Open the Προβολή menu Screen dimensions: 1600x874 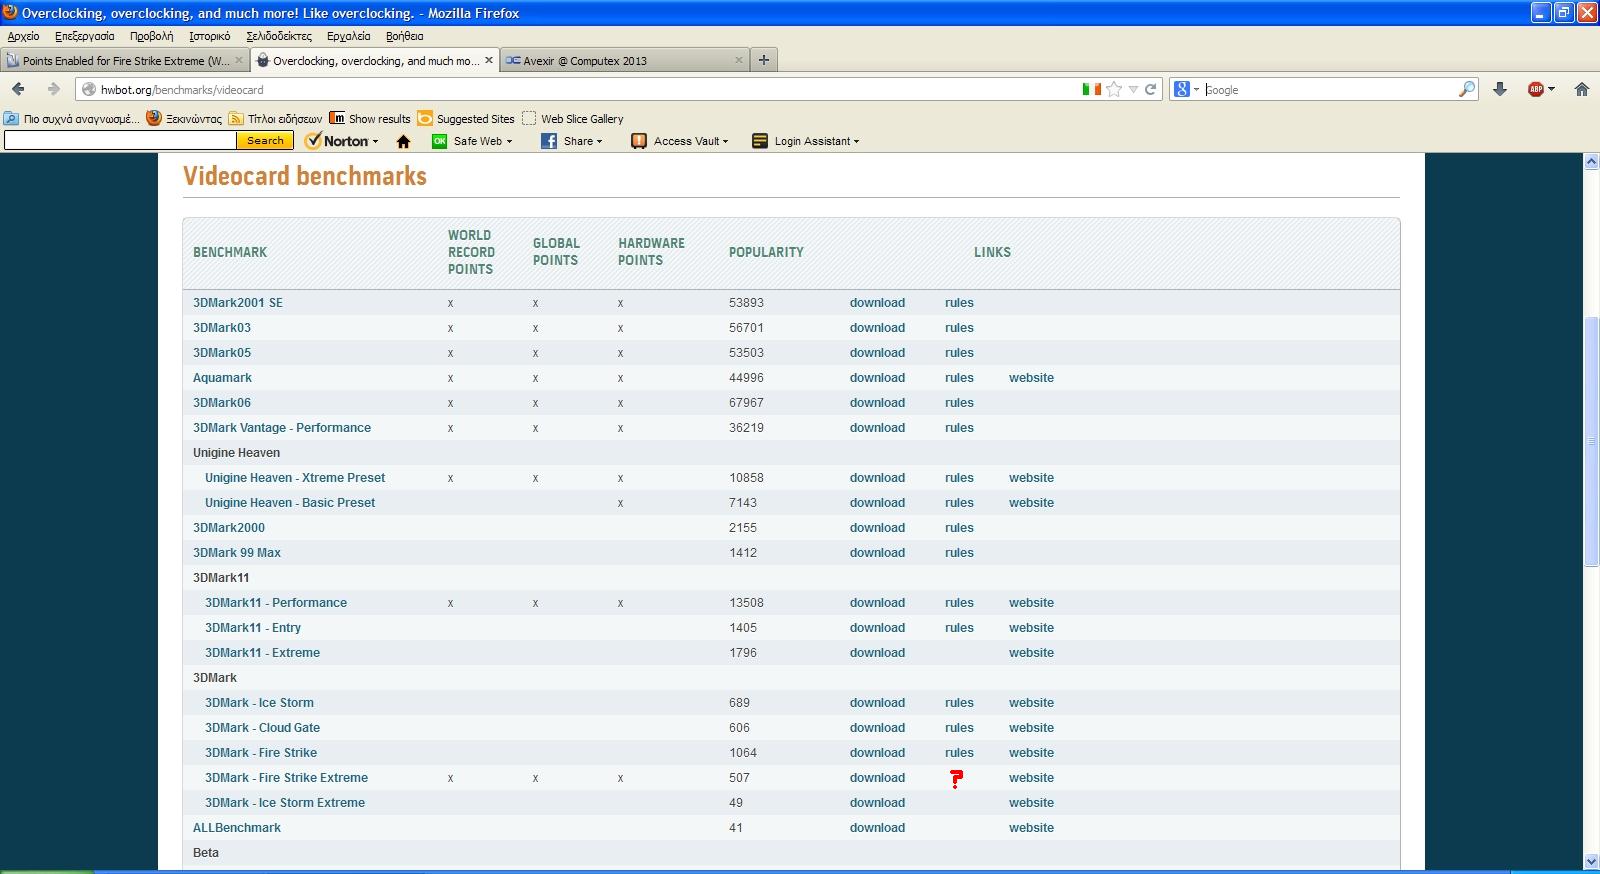point(151,36)
